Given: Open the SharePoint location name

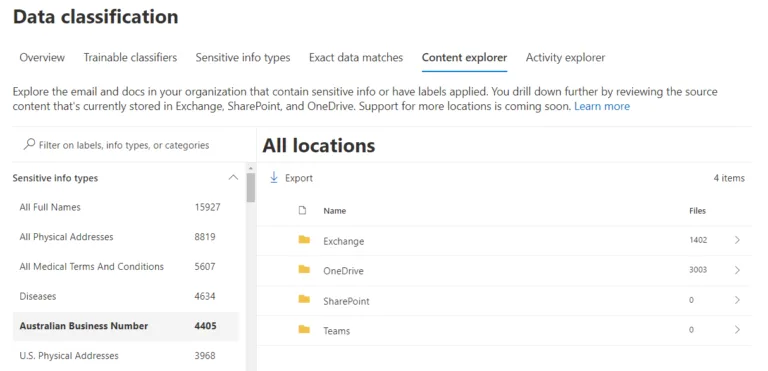Looking at the screenshot, I should coord(346,301).
